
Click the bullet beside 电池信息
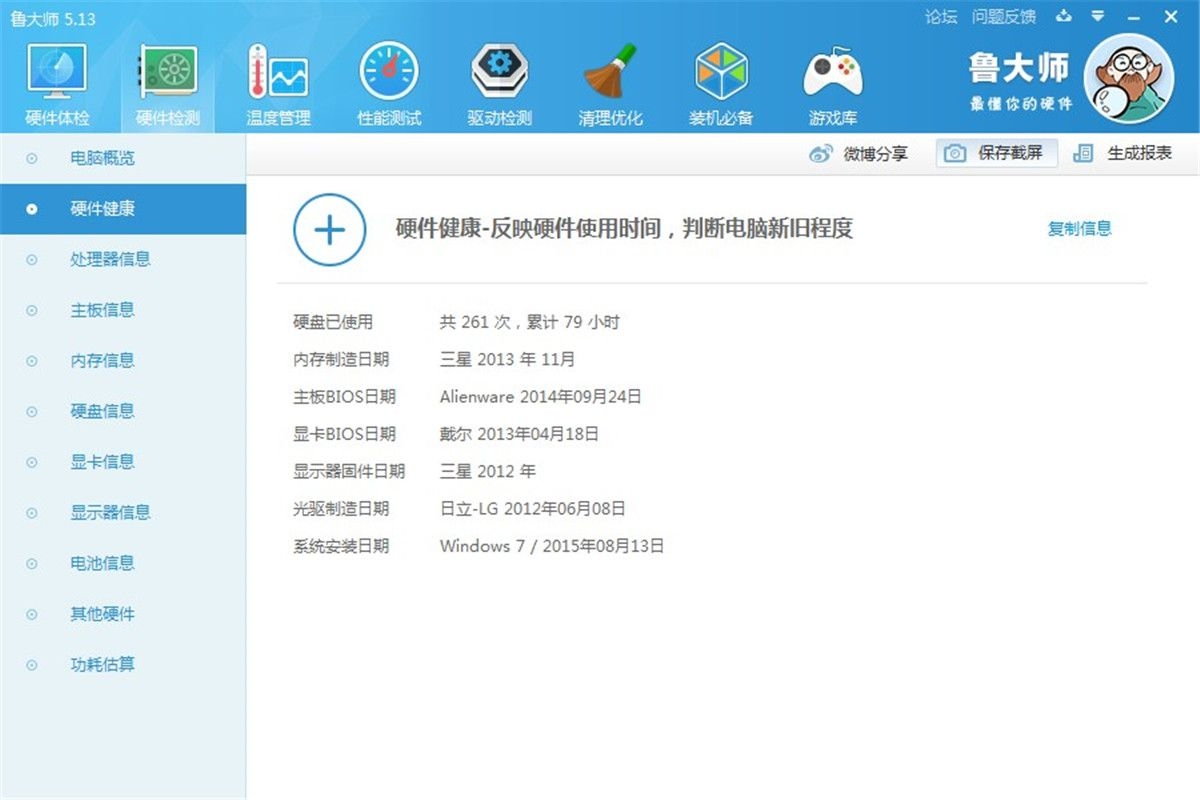(32, 564)
